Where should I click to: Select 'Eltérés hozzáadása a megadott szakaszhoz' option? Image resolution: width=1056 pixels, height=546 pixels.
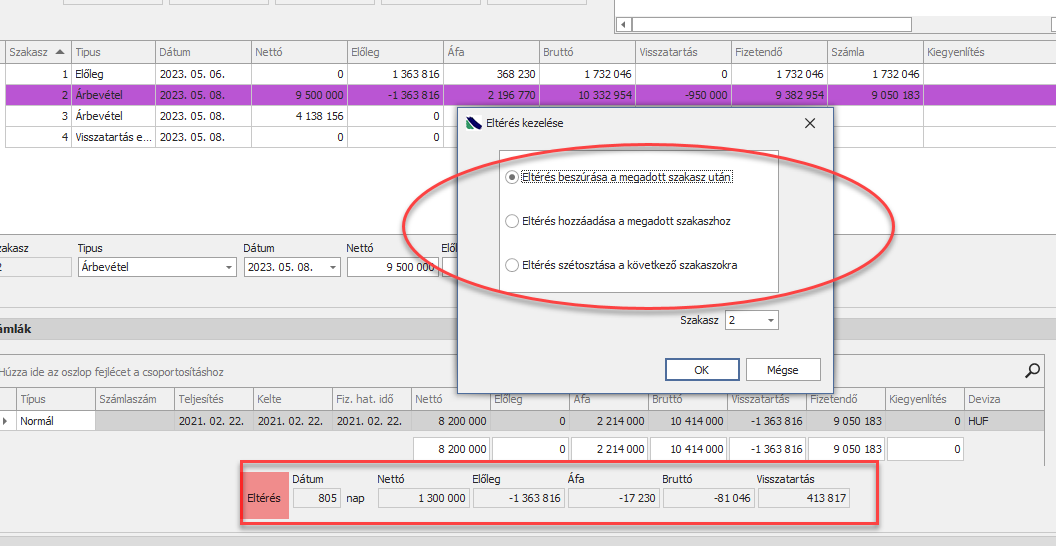tap(513, 221)
